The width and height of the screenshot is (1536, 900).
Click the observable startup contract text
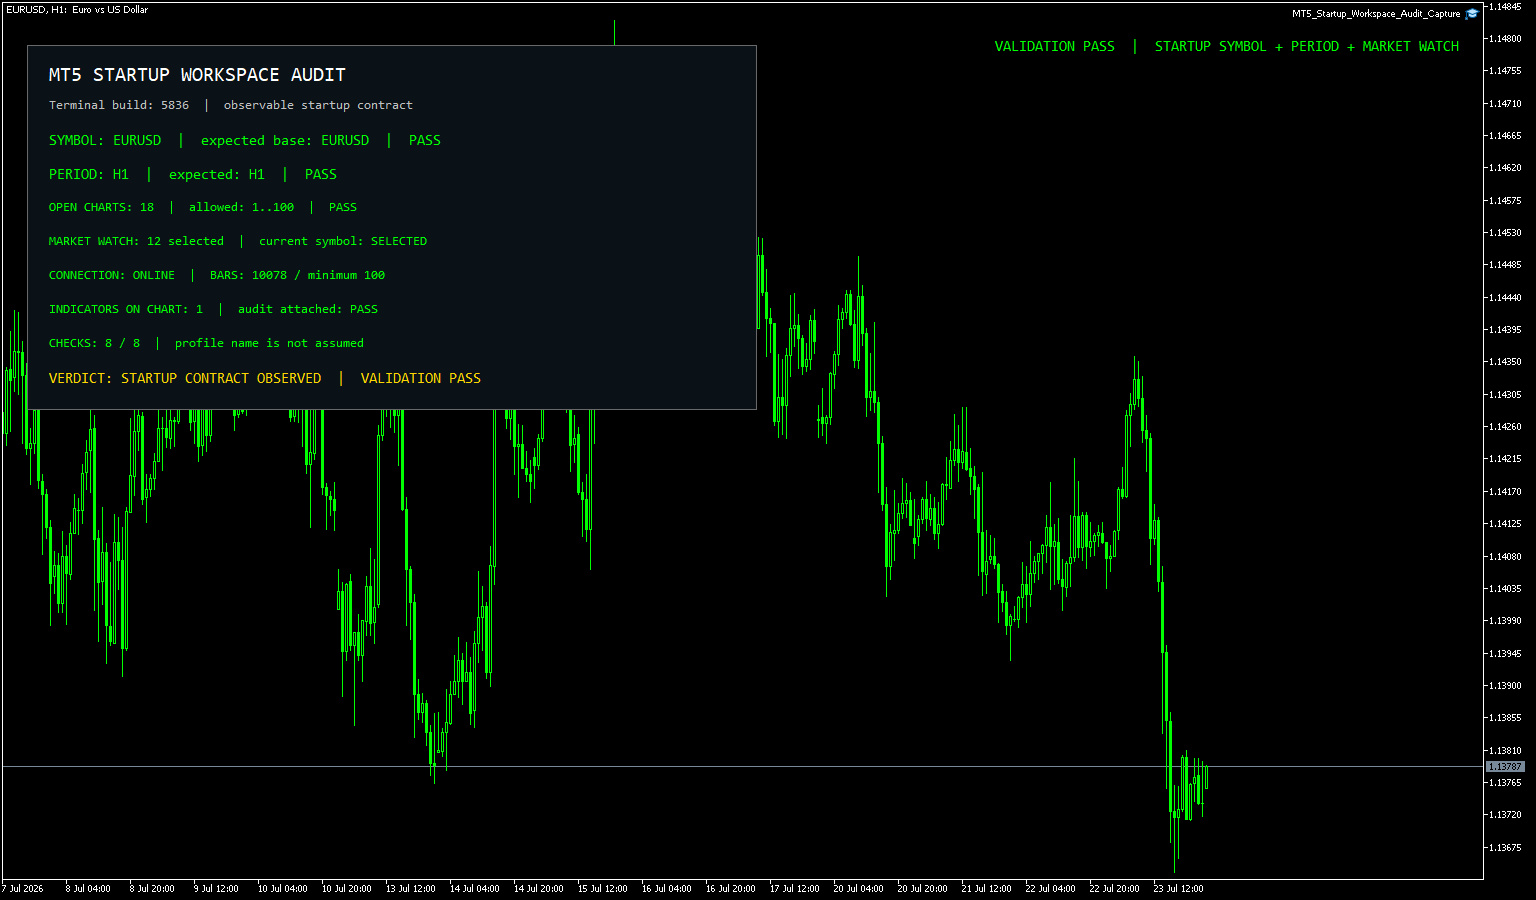click(x=318, y=105)
